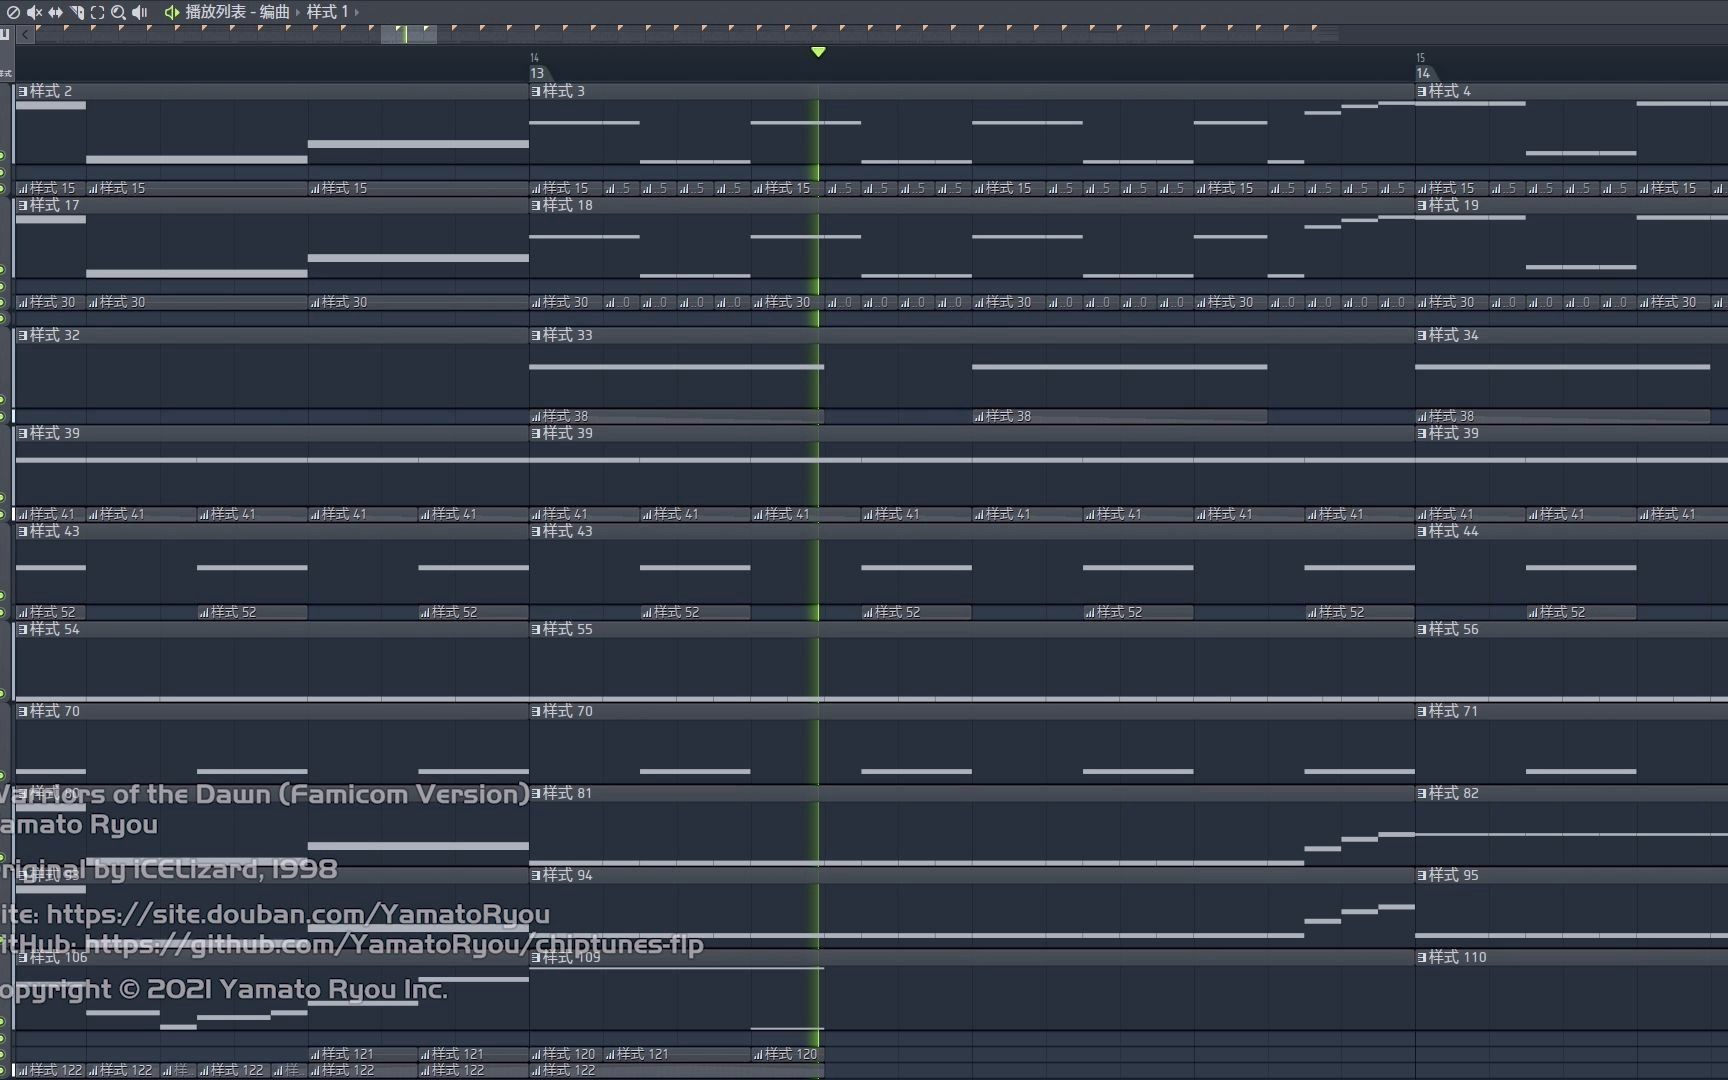Open clip menu of bar-13 样式 39

pos(536,433)
